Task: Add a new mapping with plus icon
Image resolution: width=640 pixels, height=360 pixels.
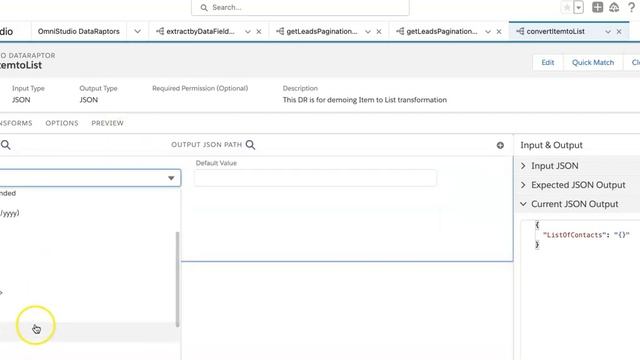Action: 500,145
